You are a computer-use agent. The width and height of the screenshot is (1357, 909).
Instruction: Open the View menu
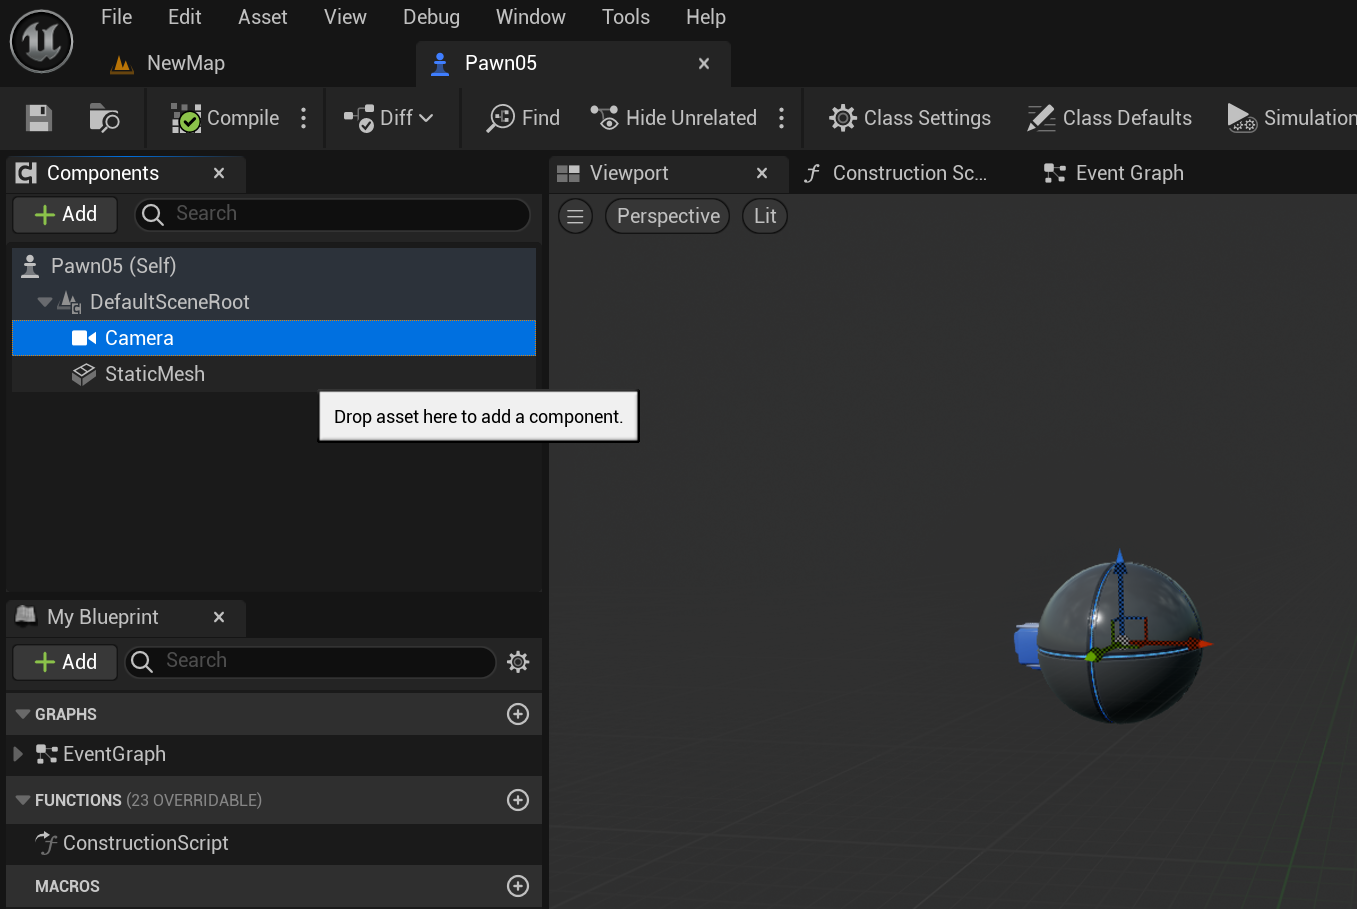point(345,17)
